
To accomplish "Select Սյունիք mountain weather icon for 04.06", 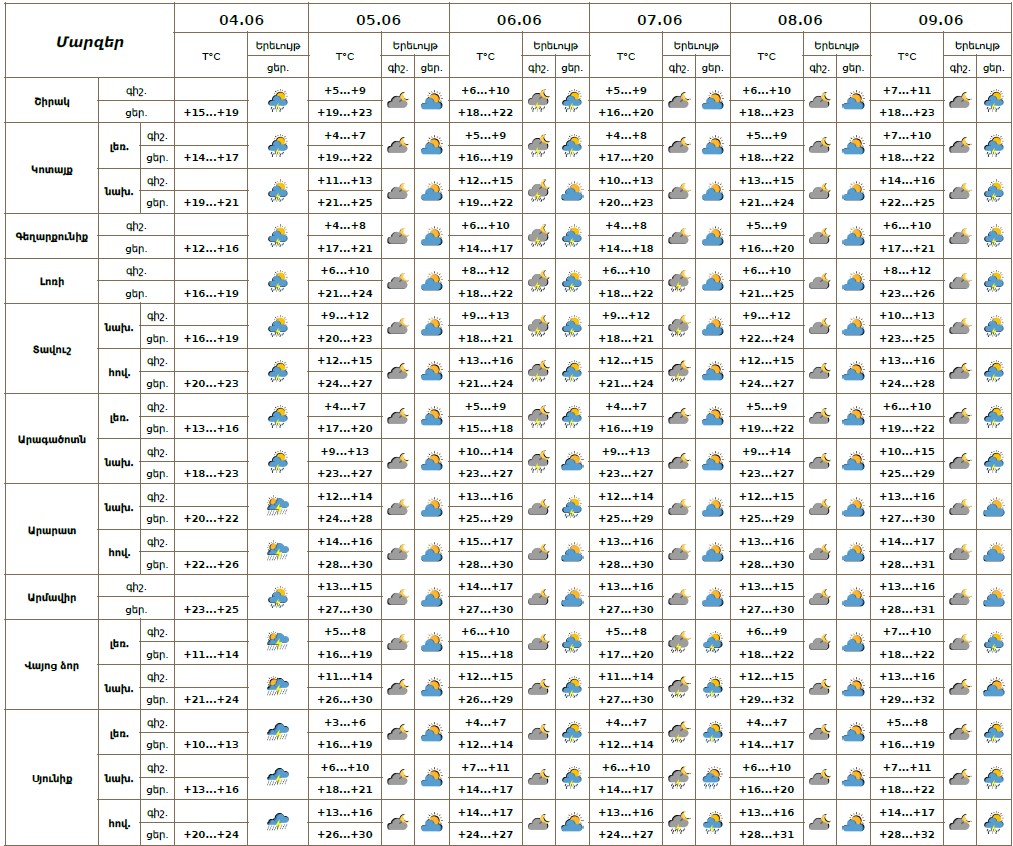I will tap(278, 732).
